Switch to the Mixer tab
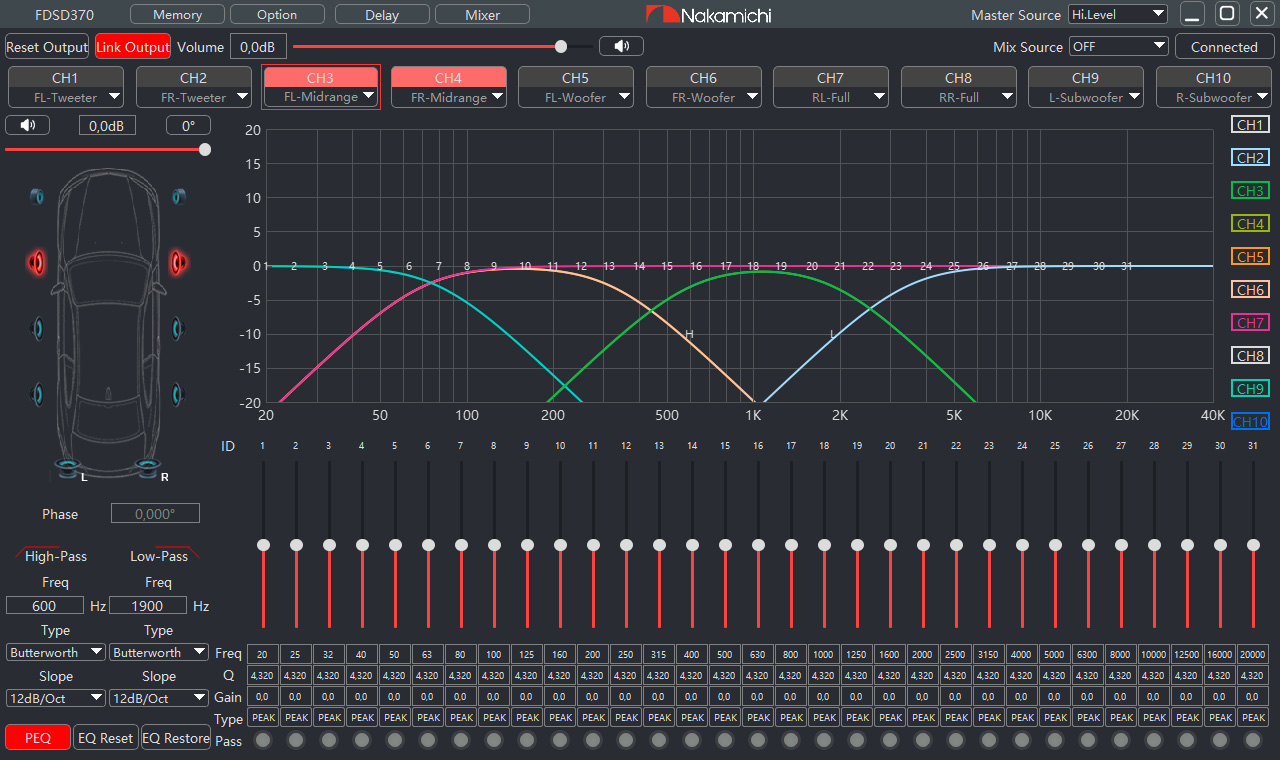Image resolution: width=1280 pixels, height=760 pixels. pos(483,15)
